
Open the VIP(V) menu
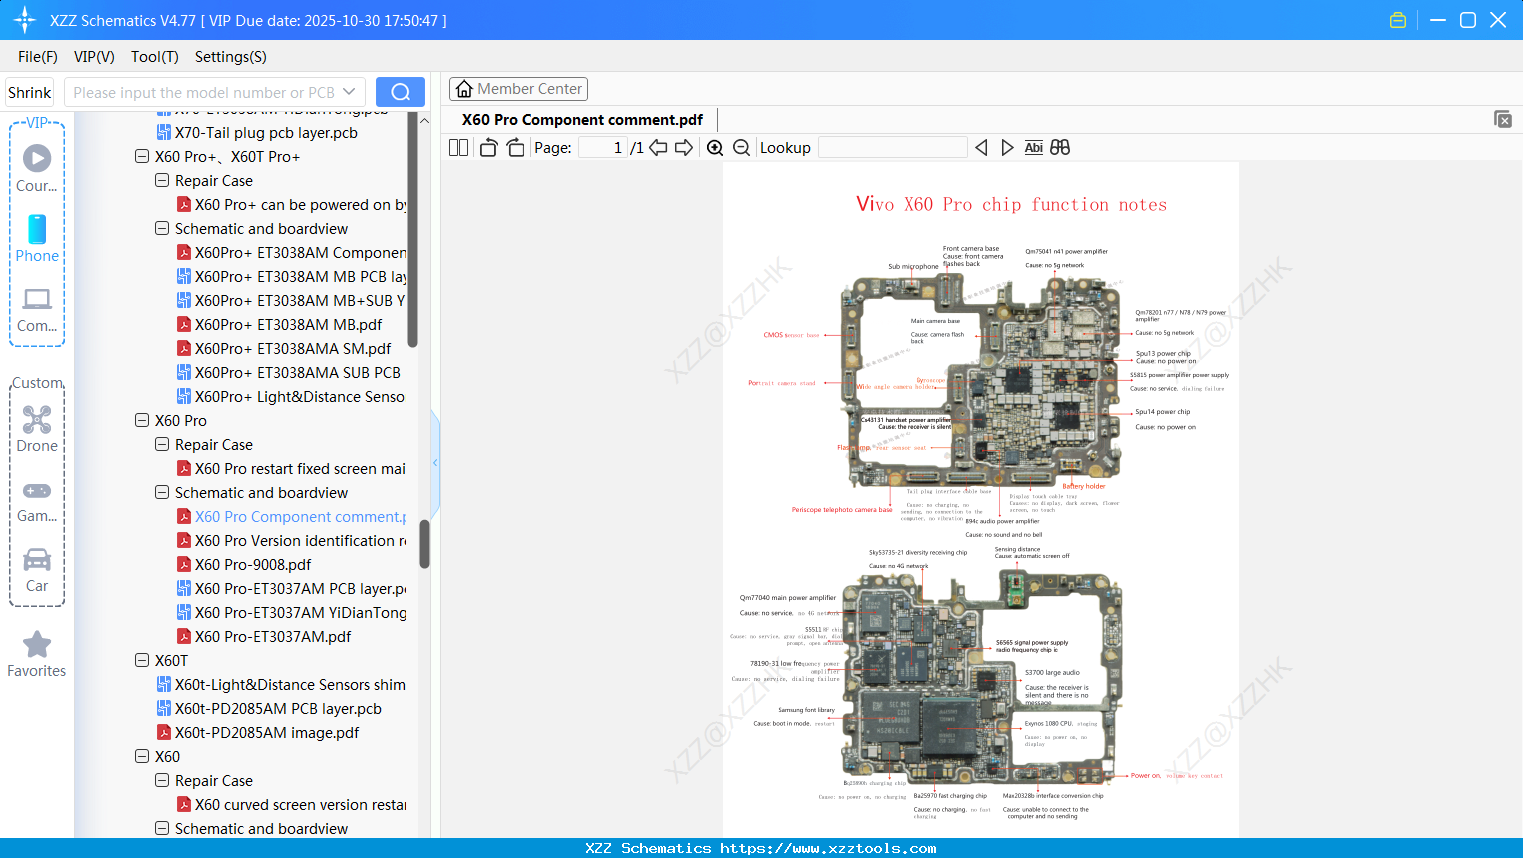point(94,57)
